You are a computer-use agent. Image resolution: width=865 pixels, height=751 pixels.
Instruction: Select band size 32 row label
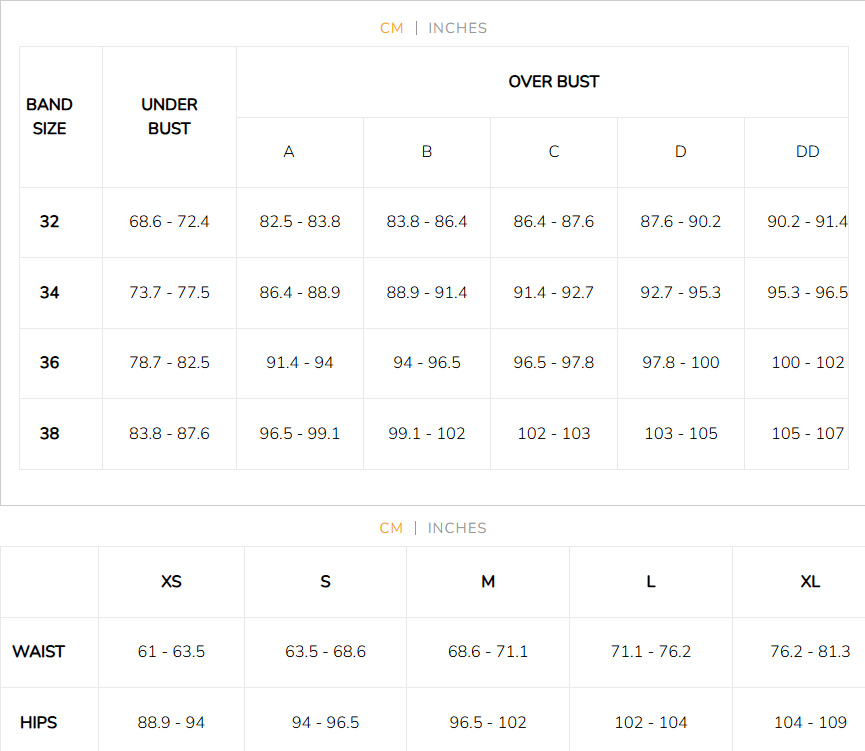(x=49, y=222)
